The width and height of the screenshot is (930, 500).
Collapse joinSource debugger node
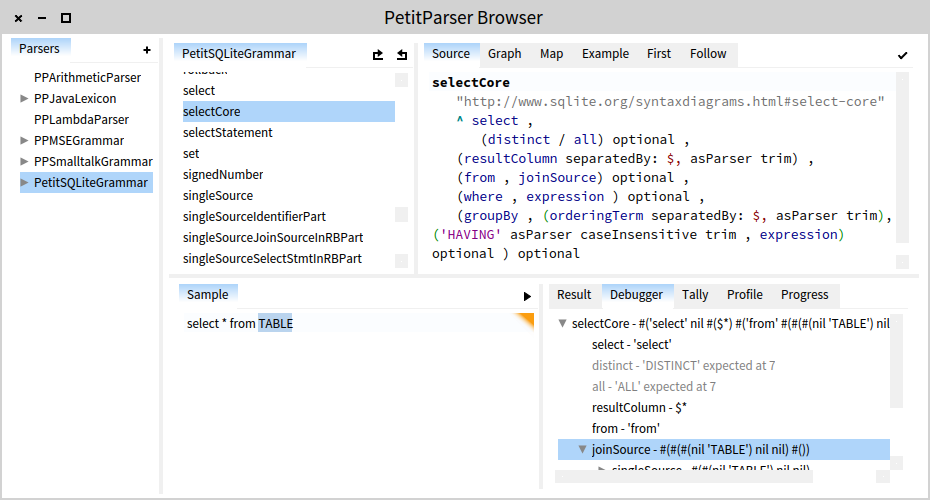pyautogui.click(x=582, y=449)
